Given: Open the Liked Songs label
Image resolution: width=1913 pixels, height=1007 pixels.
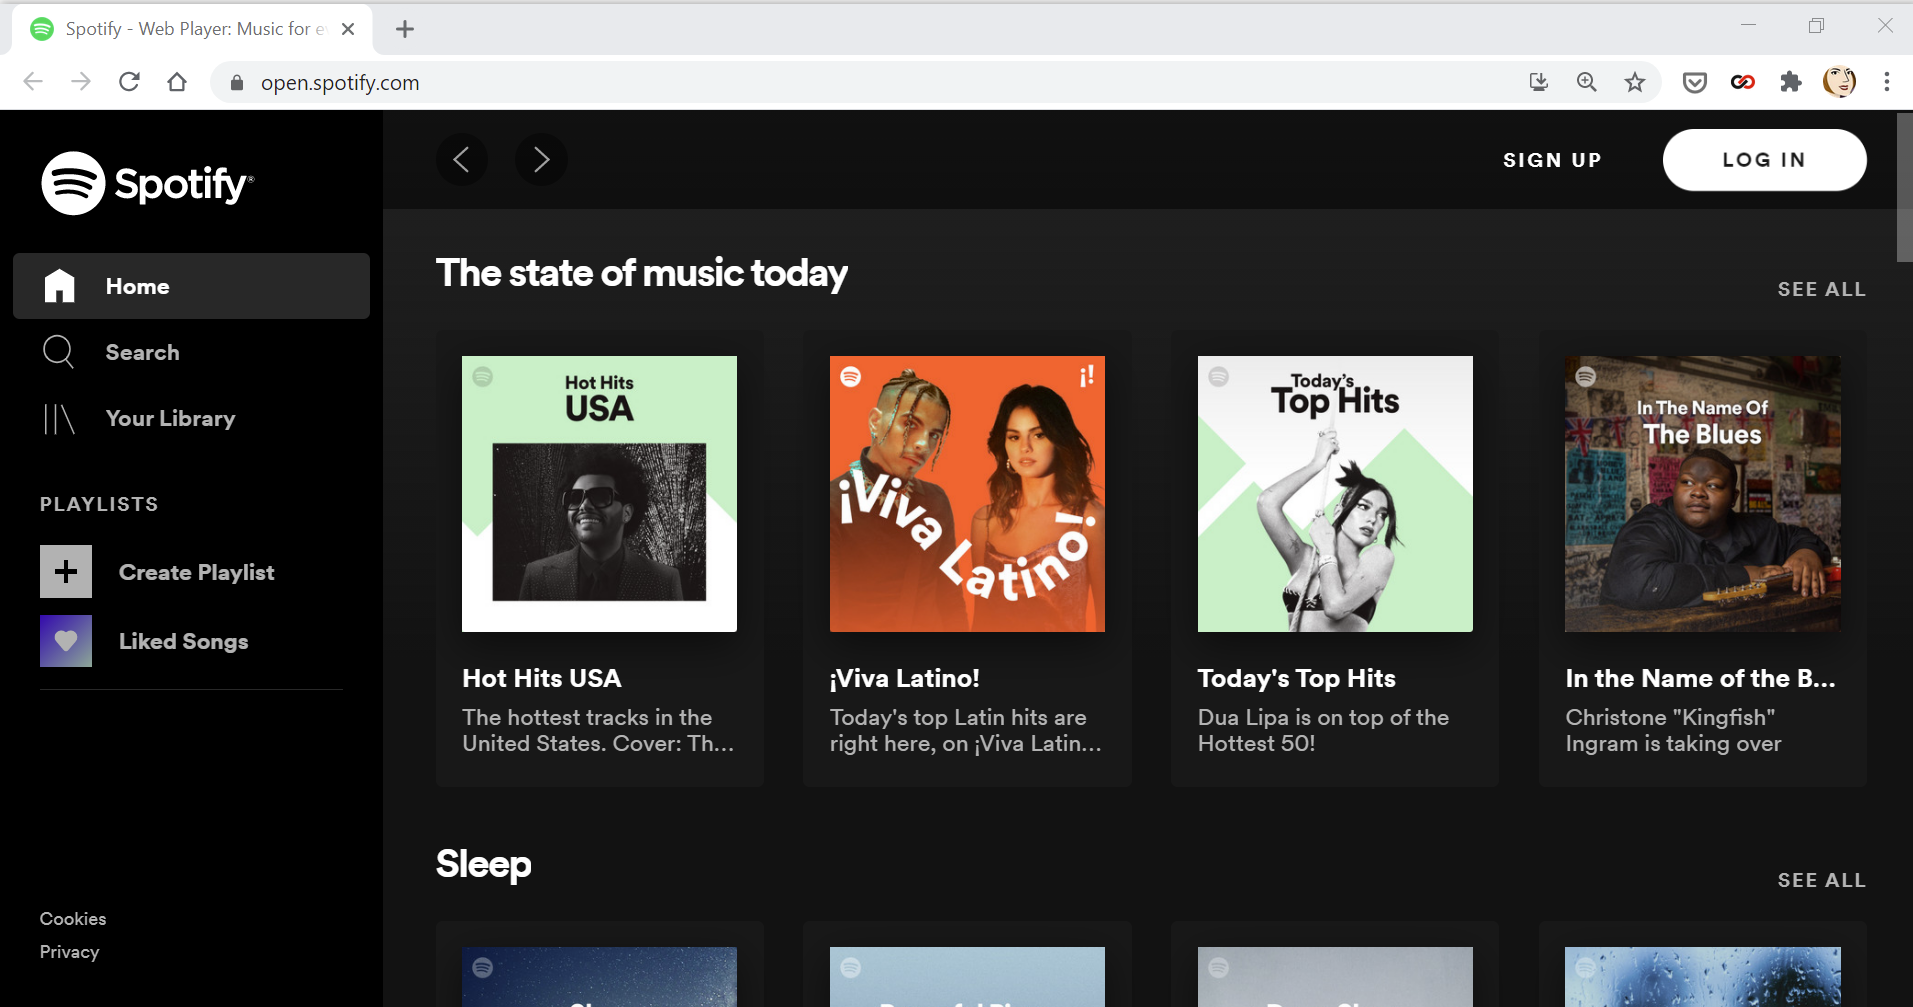Looking at the screenshot, I should 183,642.
